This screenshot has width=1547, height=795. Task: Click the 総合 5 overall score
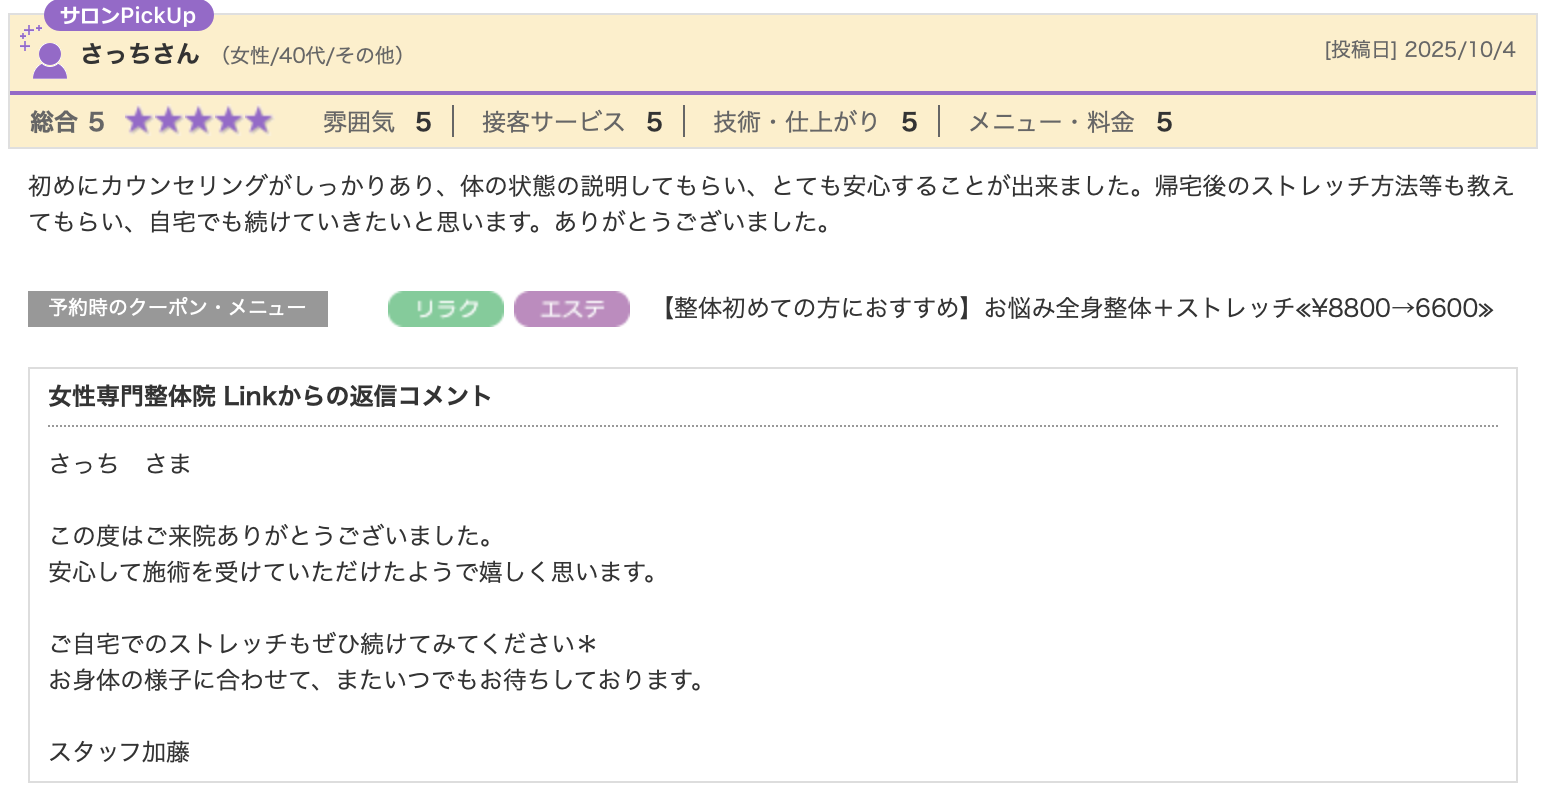(67, 122)
